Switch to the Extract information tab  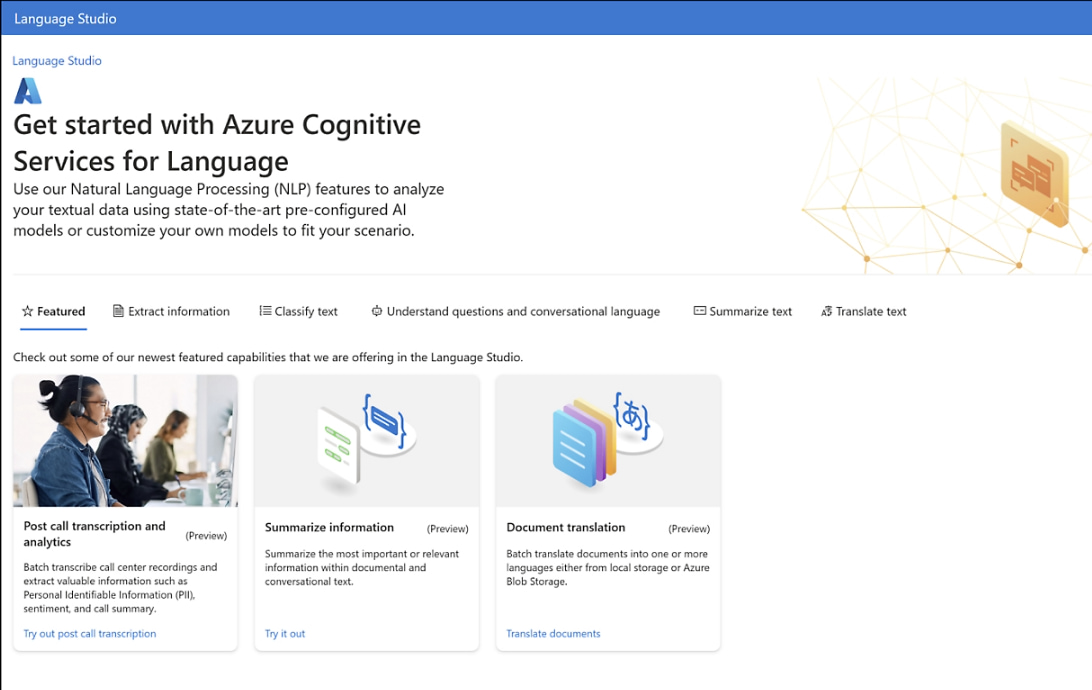(179, 312)
